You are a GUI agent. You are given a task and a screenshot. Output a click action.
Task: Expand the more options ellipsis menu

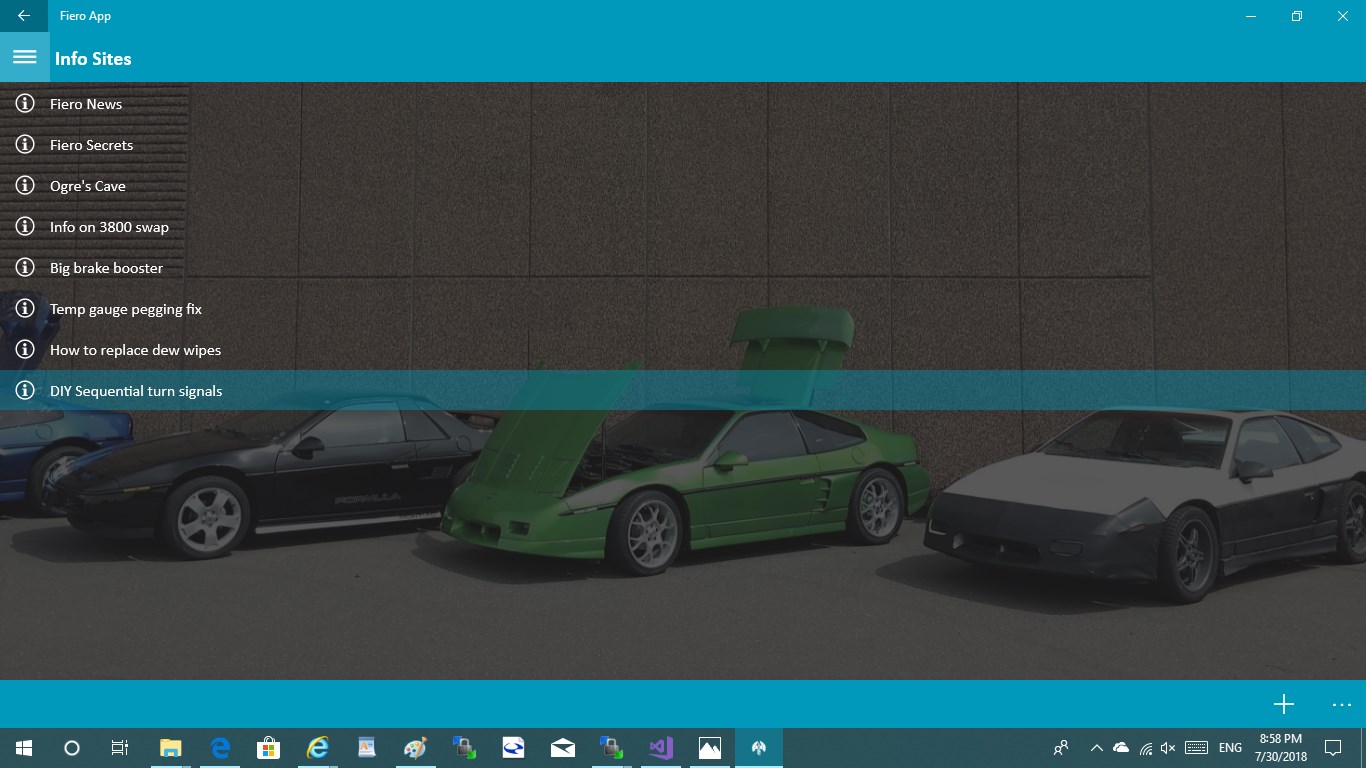1342,704
